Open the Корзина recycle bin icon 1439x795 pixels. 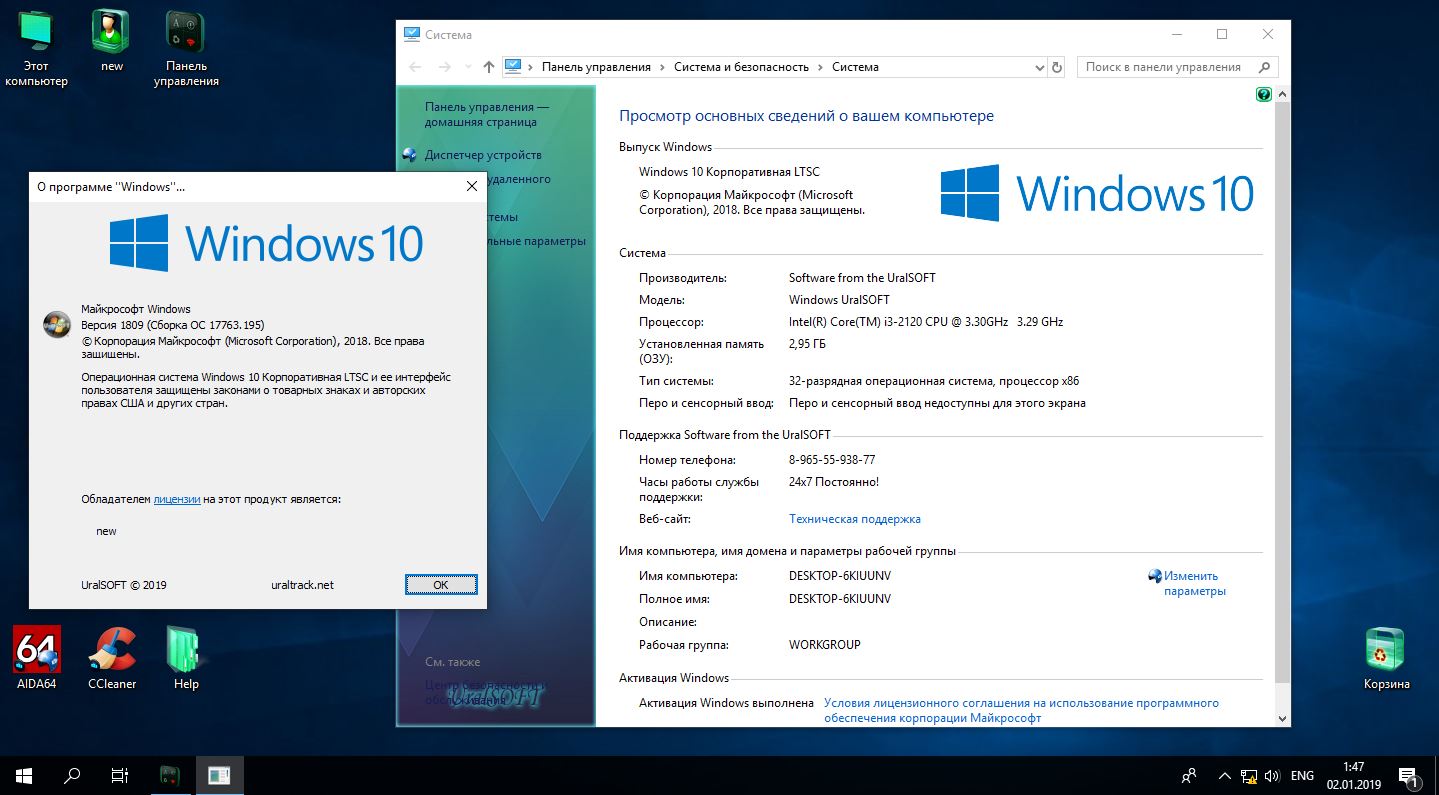click(x=1386, y=658)
